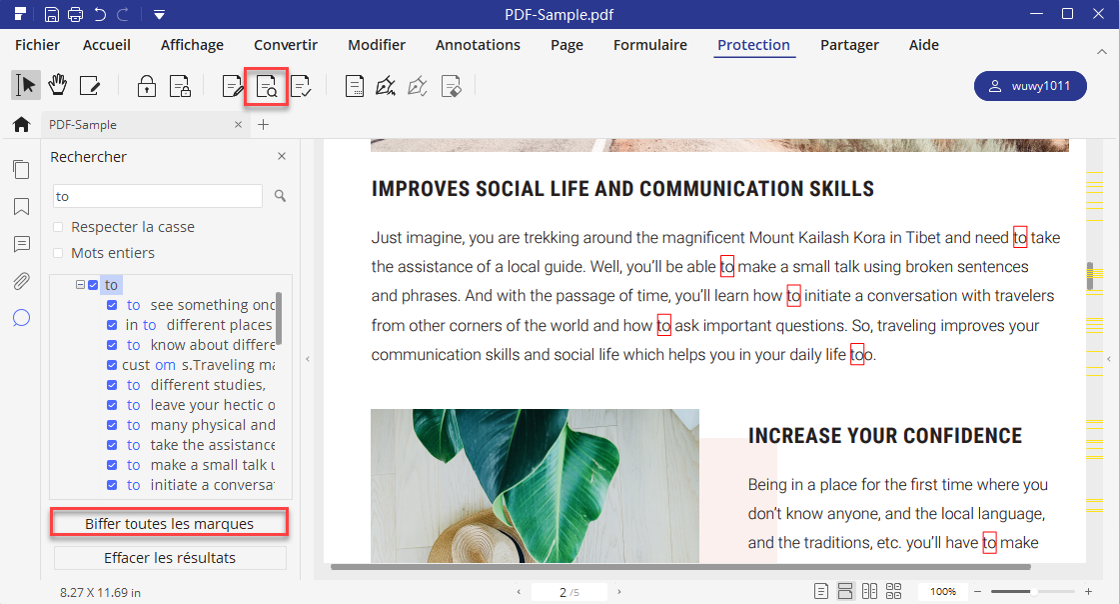
Task: Open the Bookmarks panel in the sidebar
Action: [x=21, y=206]
